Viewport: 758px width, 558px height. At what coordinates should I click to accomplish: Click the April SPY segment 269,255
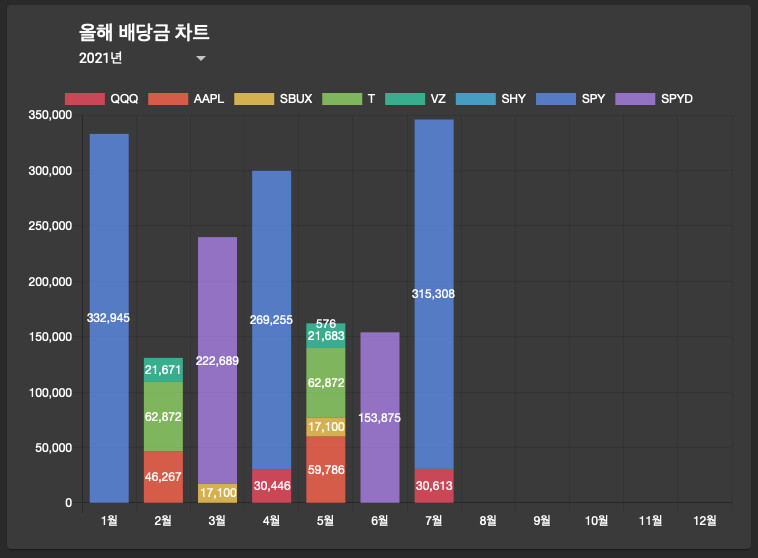click(272, 320)
